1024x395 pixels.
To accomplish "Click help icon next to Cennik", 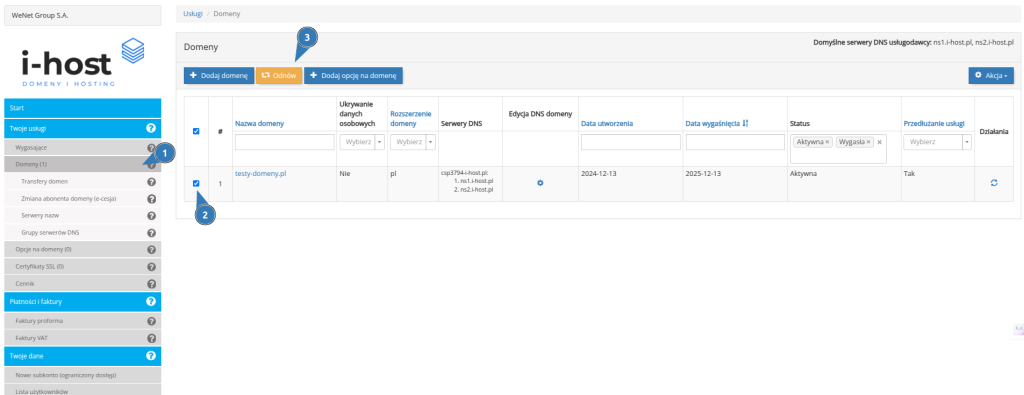I will point(151,284).
